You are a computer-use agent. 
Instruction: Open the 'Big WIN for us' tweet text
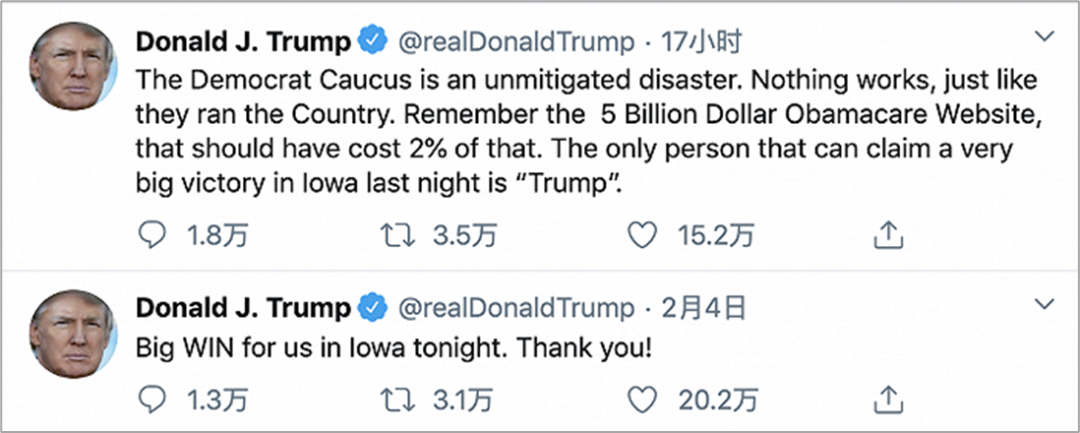(393, 349)
